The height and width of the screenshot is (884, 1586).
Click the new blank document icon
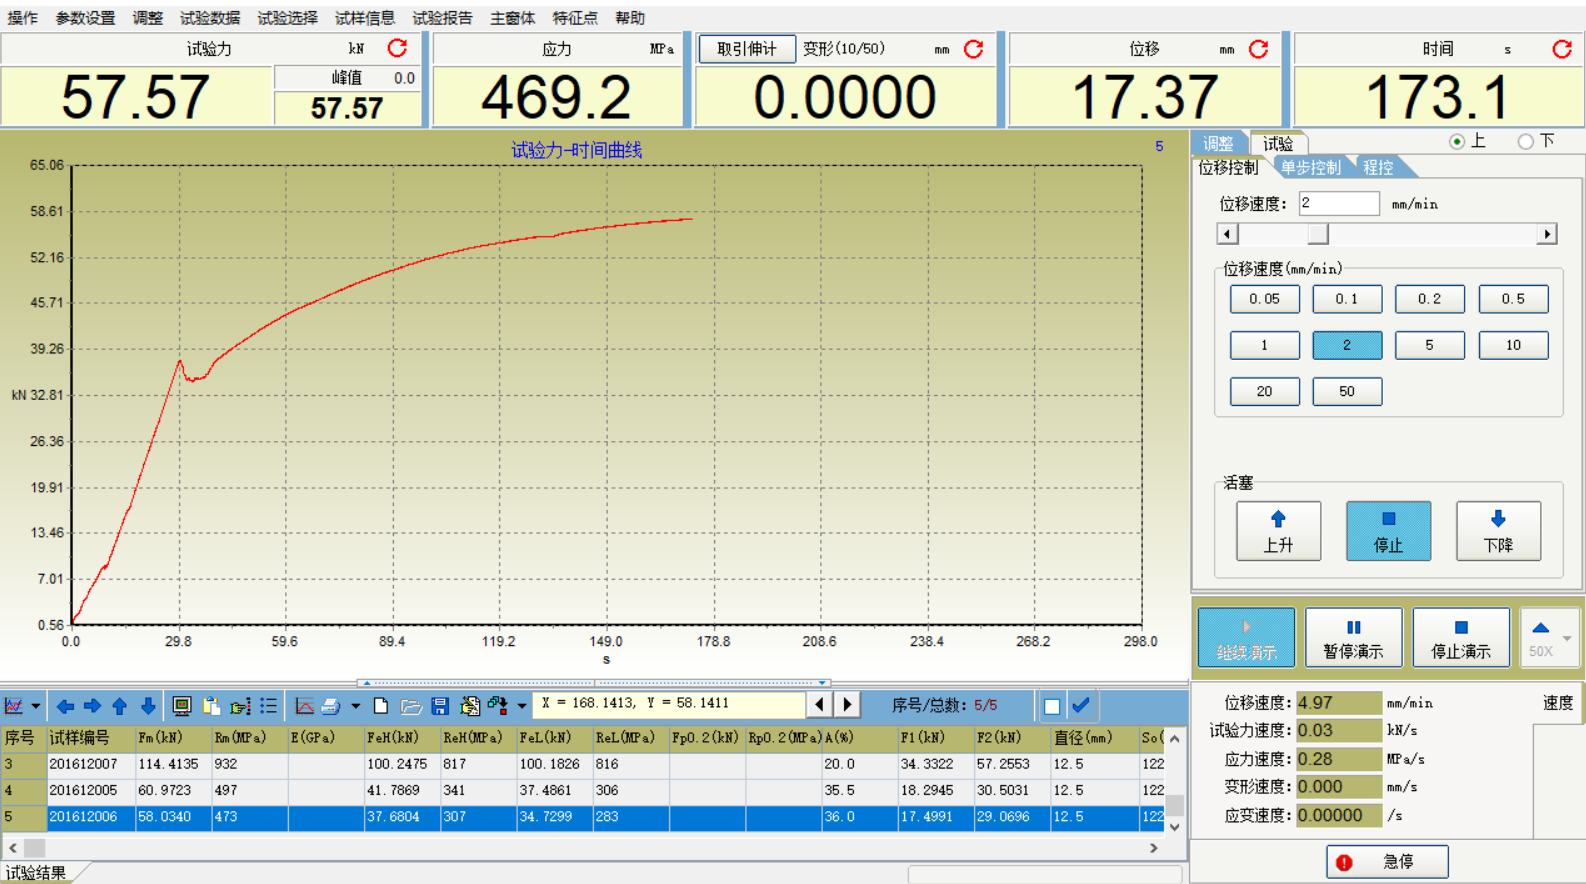pyautogui.click(x=381, y=706)
